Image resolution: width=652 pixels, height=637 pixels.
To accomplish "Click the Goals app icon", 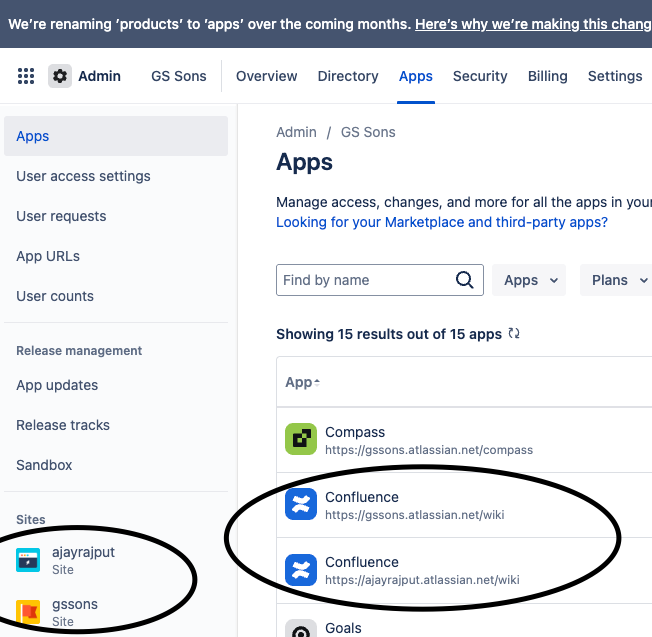I will (301, 628).
